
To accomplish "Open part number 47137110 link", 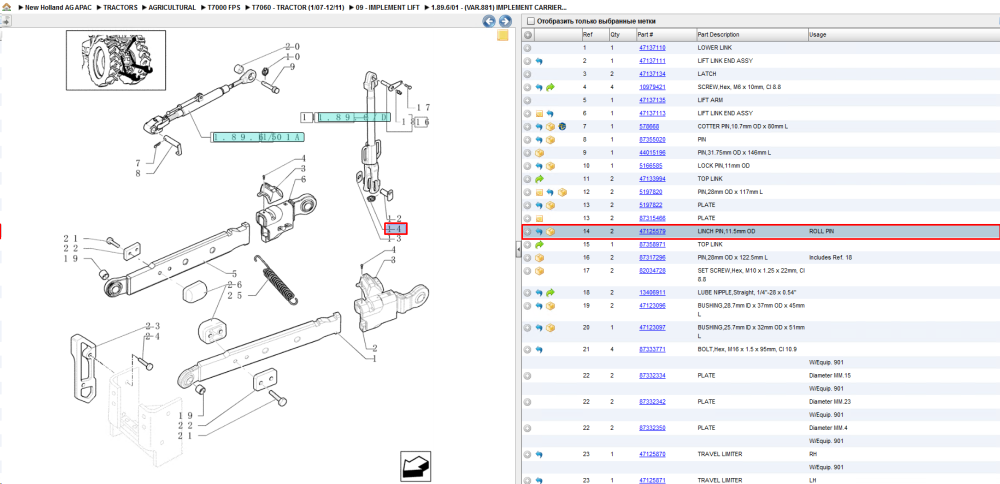I will [652, 48].
